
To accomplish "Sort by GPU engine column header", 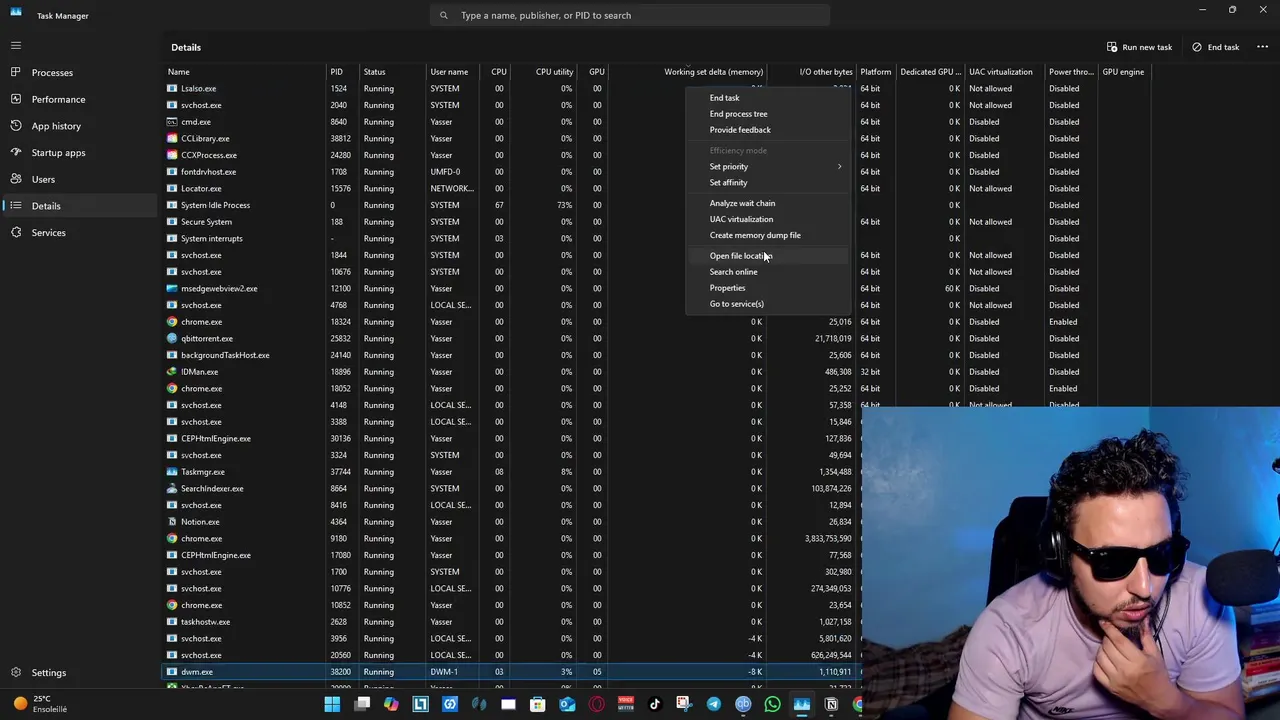I will [x=1123, y=72].
